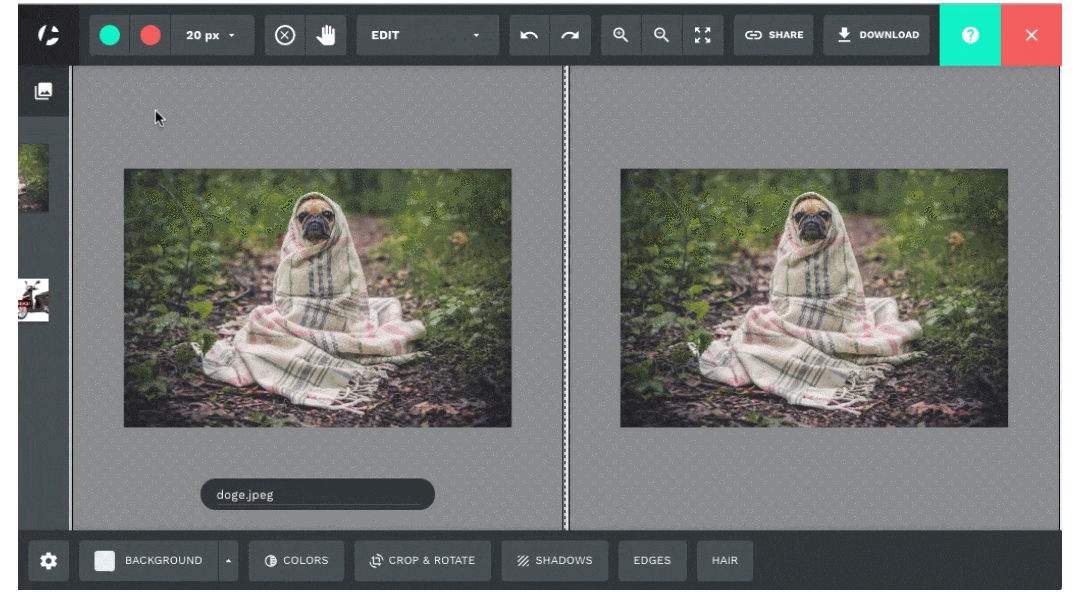1082x592 pixels.
Task: Open settings with the gear icon
Action: [48, 561]
